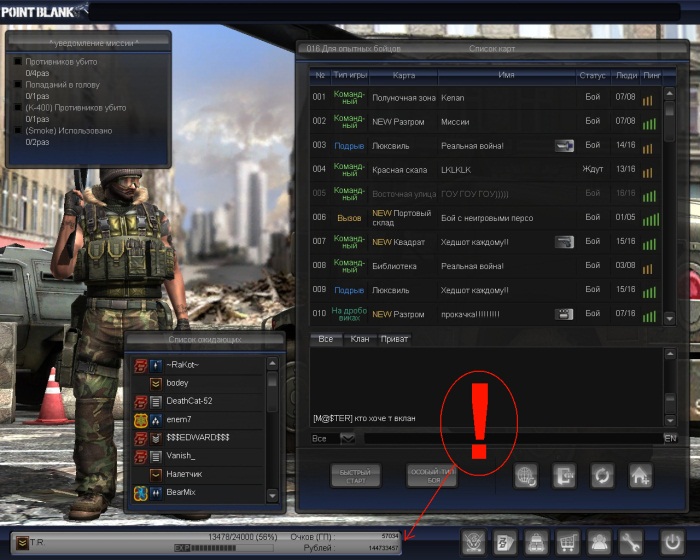Toggle the (K-400) Противников убито checkbox
This screenshot has width=700, height=560.
pos(18,107)
